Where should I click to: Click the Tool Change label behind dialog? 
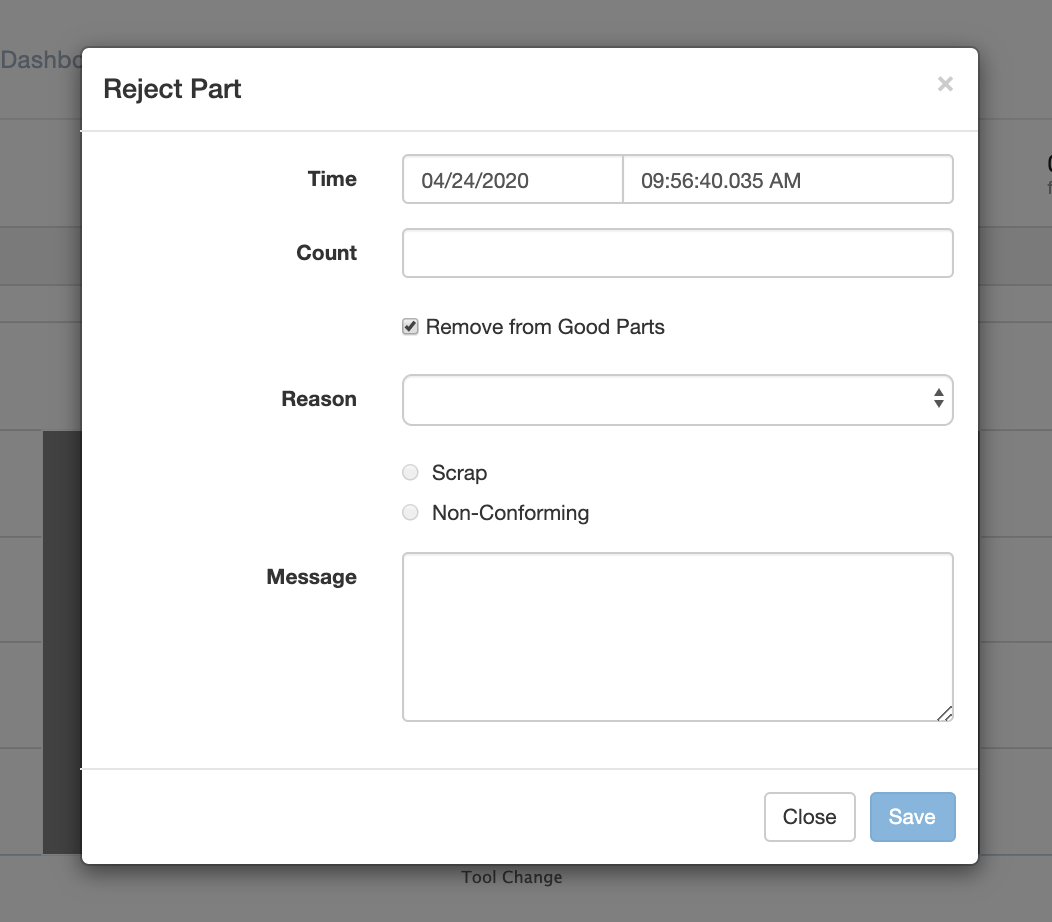point(512,877)
